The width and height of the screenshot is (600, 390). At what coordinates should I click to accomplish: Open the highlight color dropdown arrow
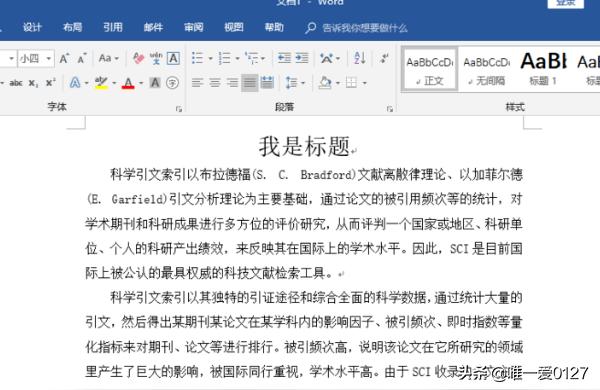(114, 83)
